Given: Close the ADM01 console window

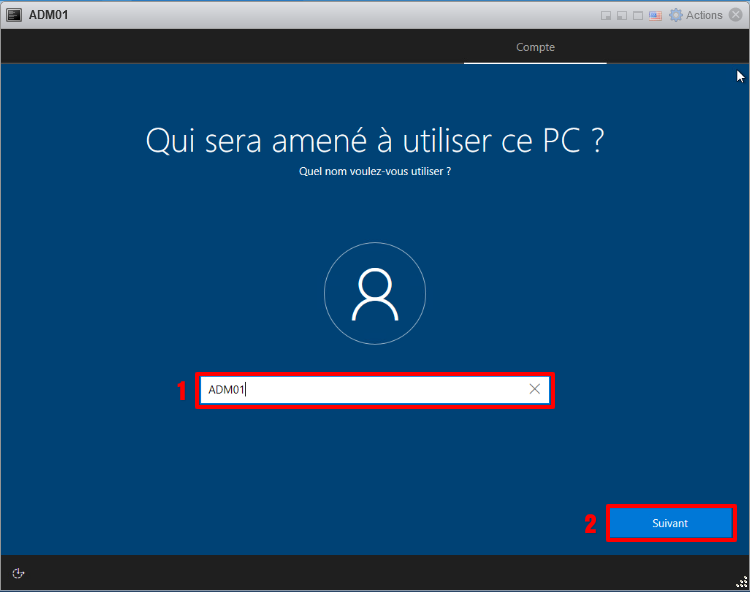Looking at the screenshot, I should click(x=736, y=15).
